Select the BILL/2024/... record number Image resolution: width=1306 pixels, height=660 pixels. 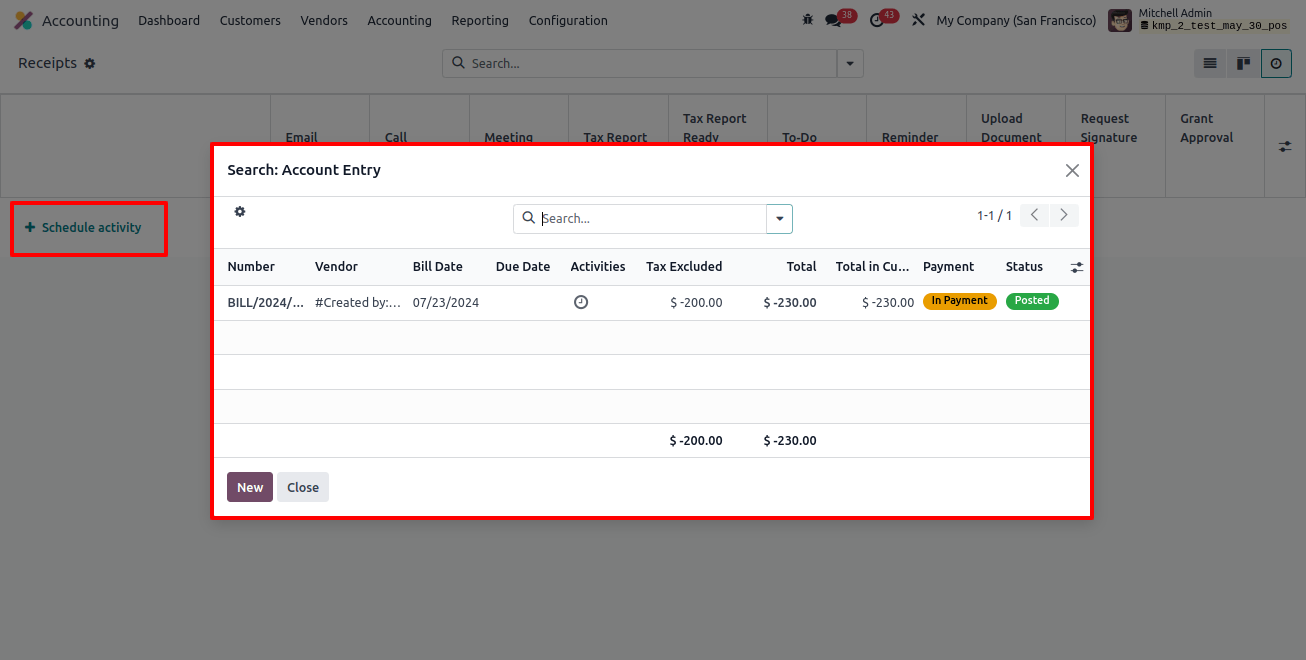pyautogui.click(x=266, y=303)
